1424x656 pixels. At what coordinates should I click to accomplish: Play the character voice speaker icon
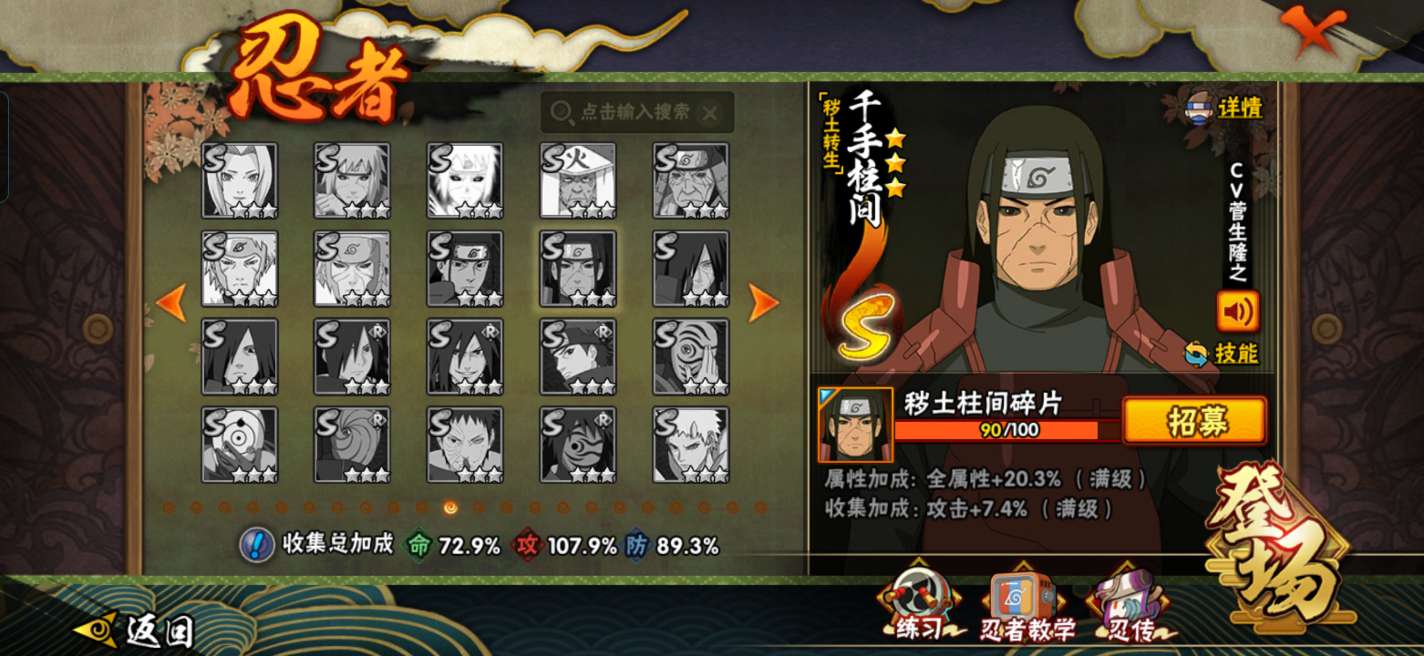1238,312
